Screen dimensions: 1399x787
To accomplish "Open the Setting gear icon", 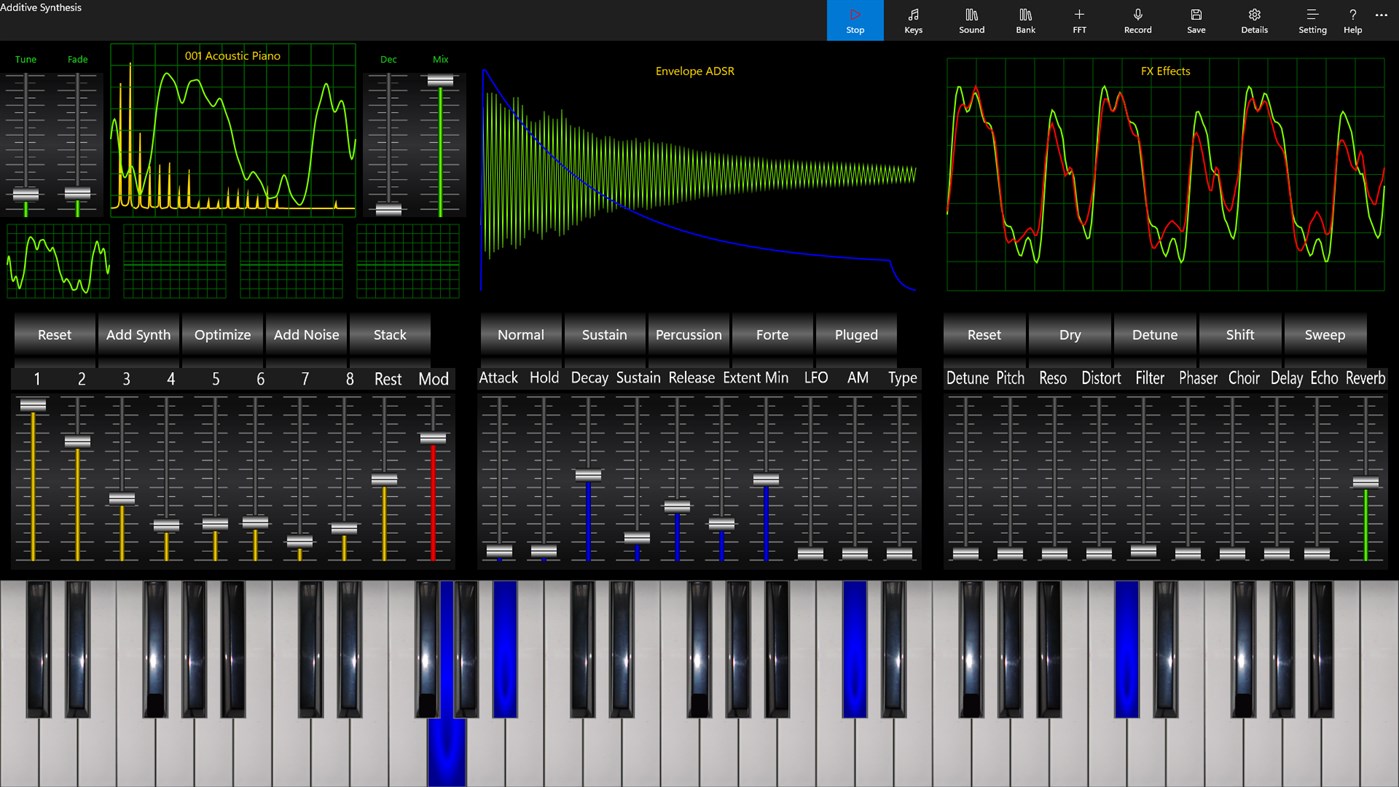I will [x=1312, y=20].
